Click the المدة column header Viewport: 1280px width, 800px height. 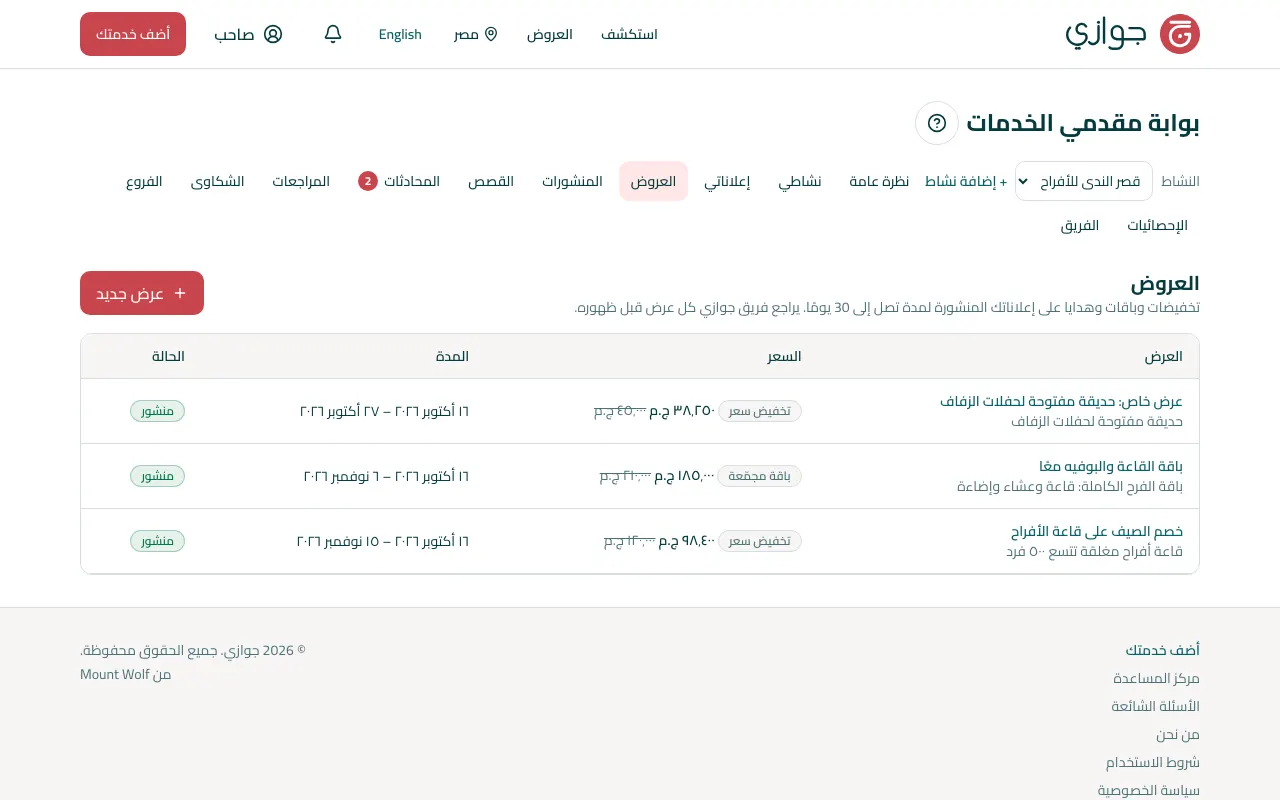point(452,356)
